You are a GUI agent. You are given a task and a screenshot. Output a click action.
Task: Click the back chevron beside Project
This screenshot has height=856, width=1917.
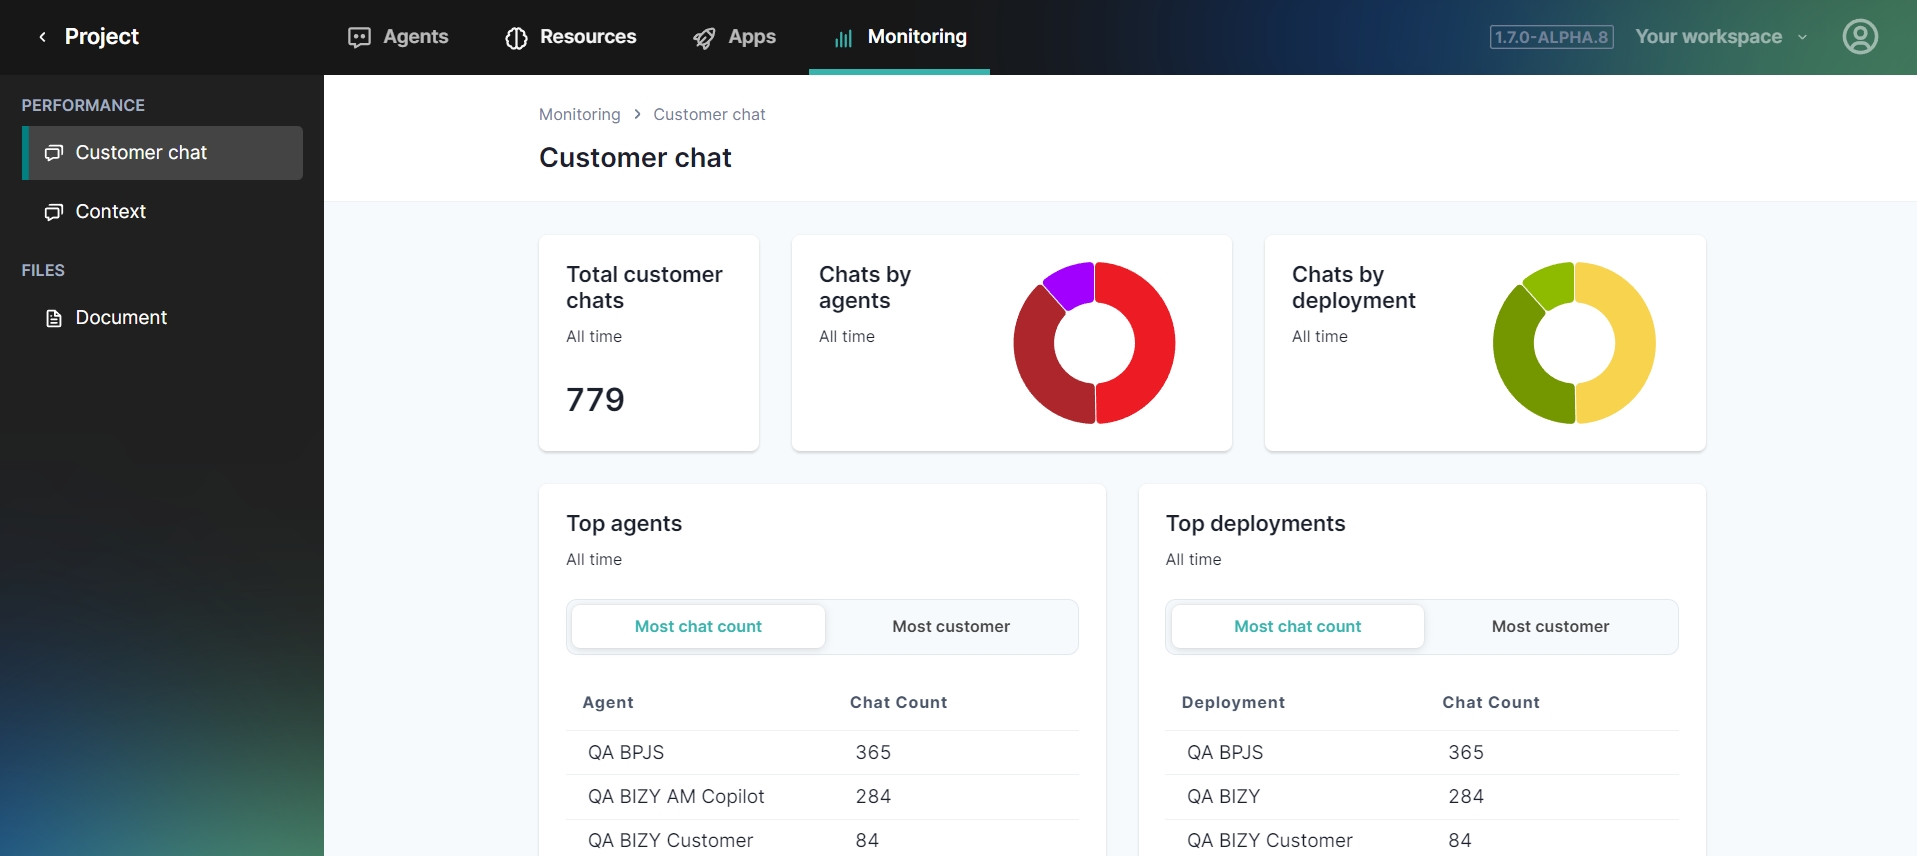(x=42, y=37)
